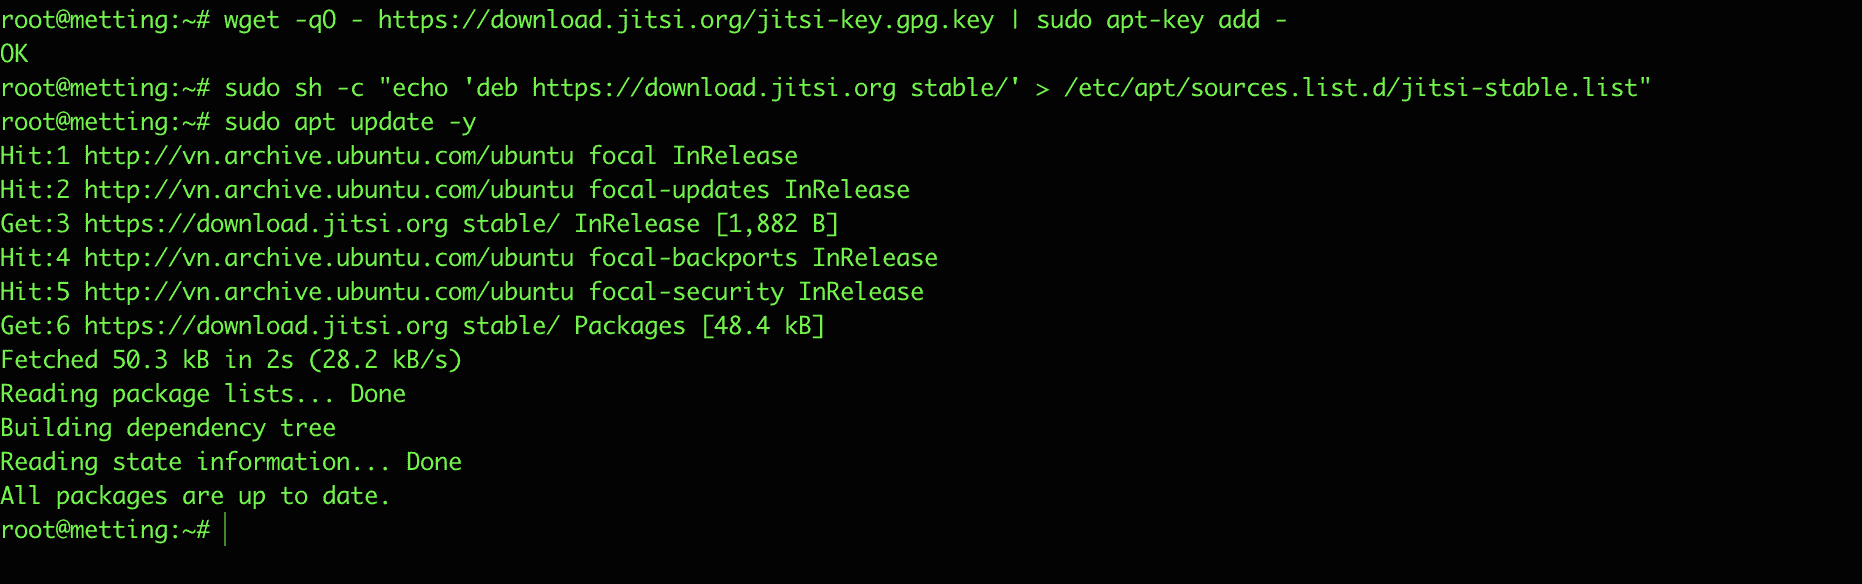This screenshot has height=584, width=1862.
Task: Click the 'Fetched 50.3 kB' line
Action: (231, 360)
